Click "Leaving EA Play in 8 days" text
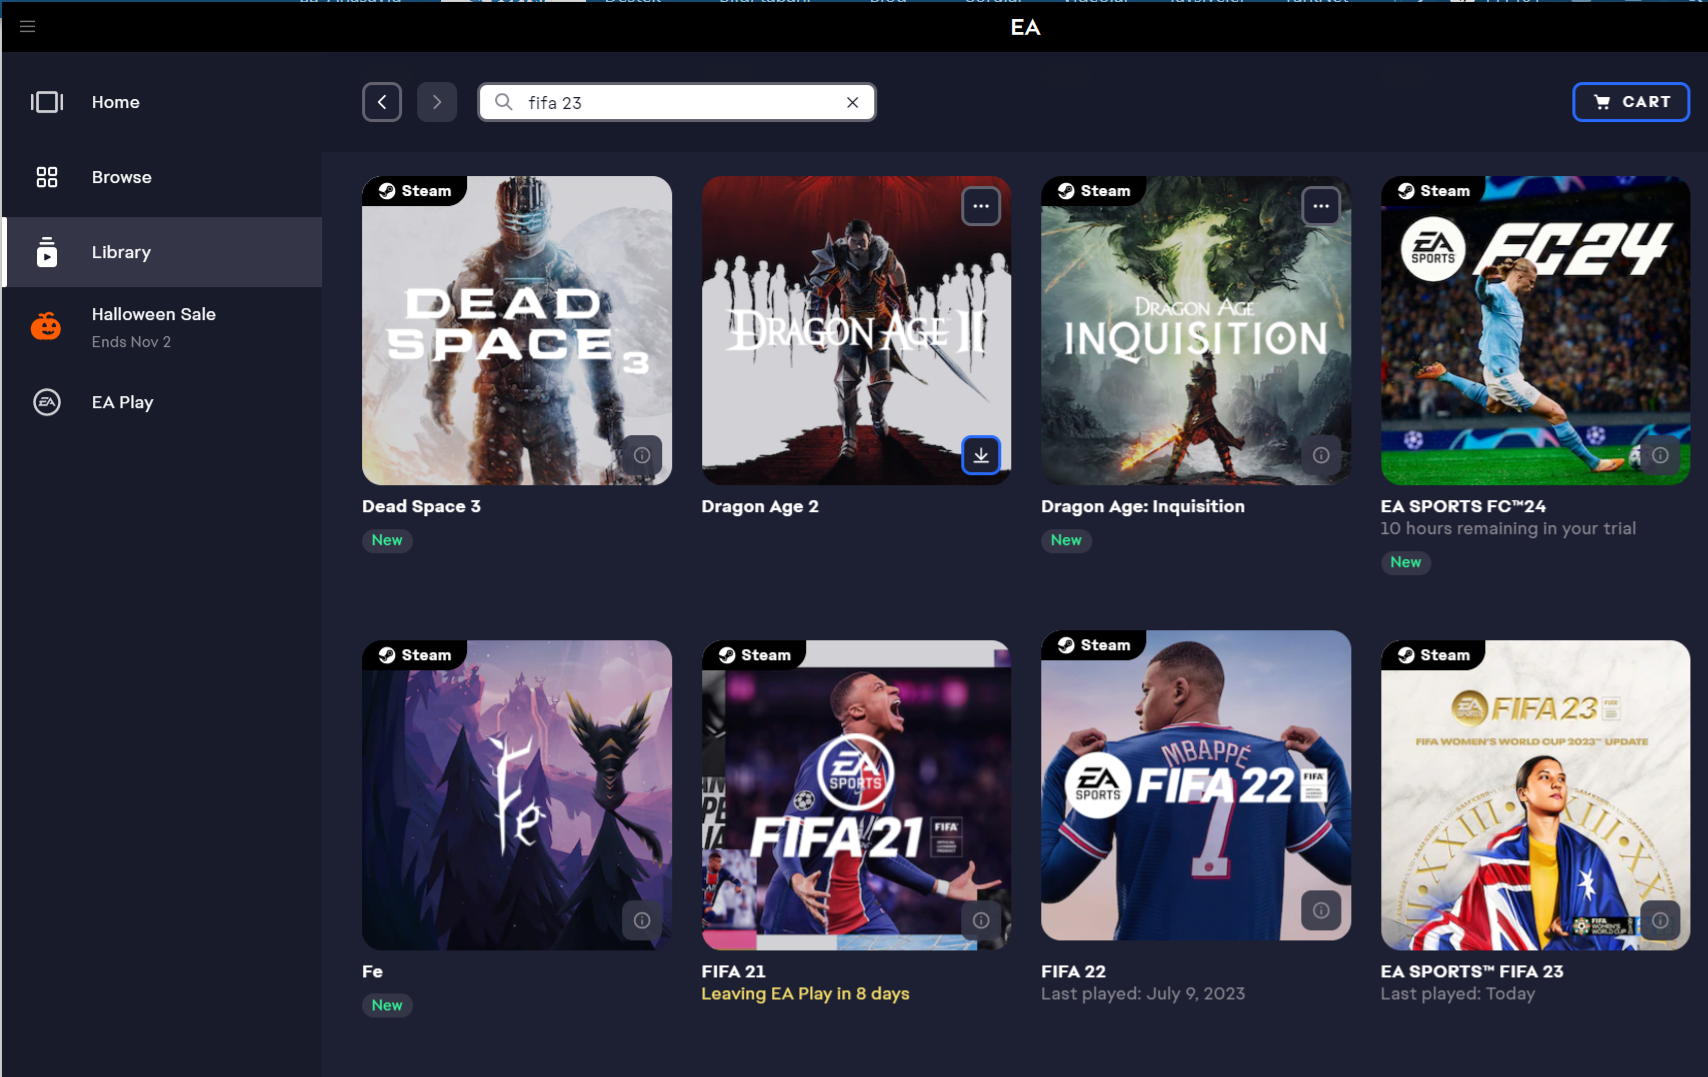The width and height of the screenshot is (1708, 1077). click(805, 993)
